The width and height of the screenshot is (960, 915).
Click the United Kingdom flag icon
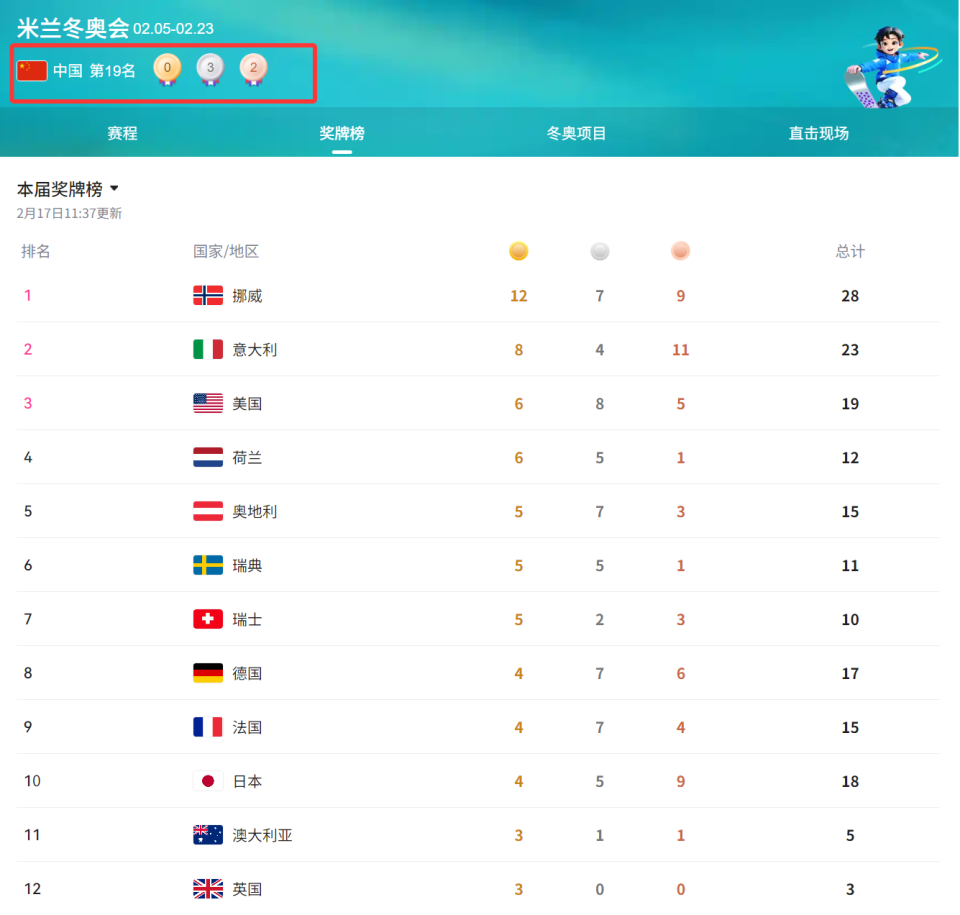tap(207, 889)
